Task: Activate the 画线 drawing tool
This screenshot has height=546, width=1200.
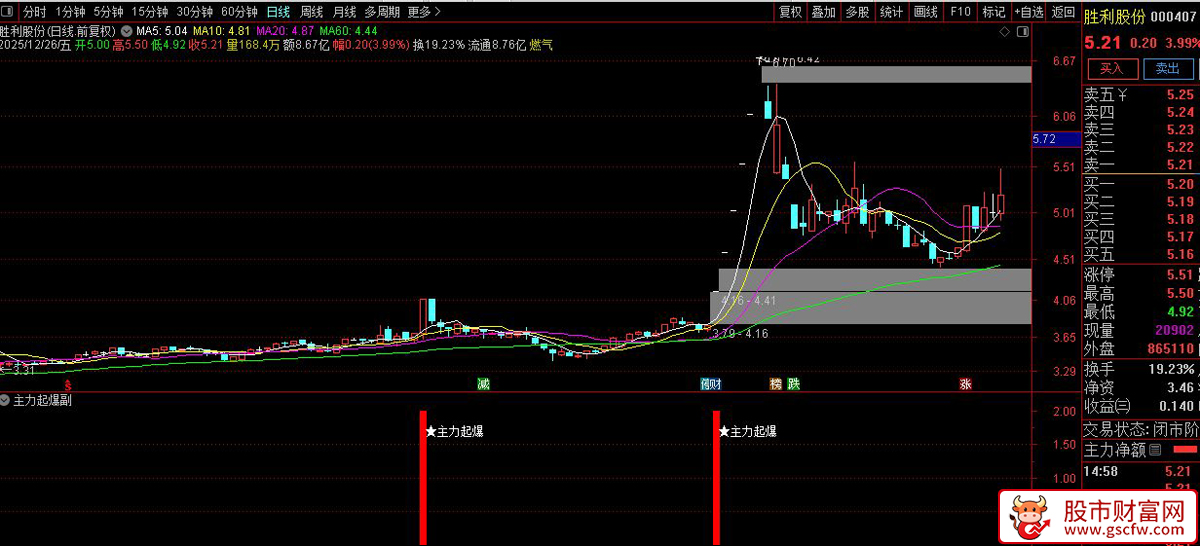Action: pyautogui.click(x=925, y=12)
